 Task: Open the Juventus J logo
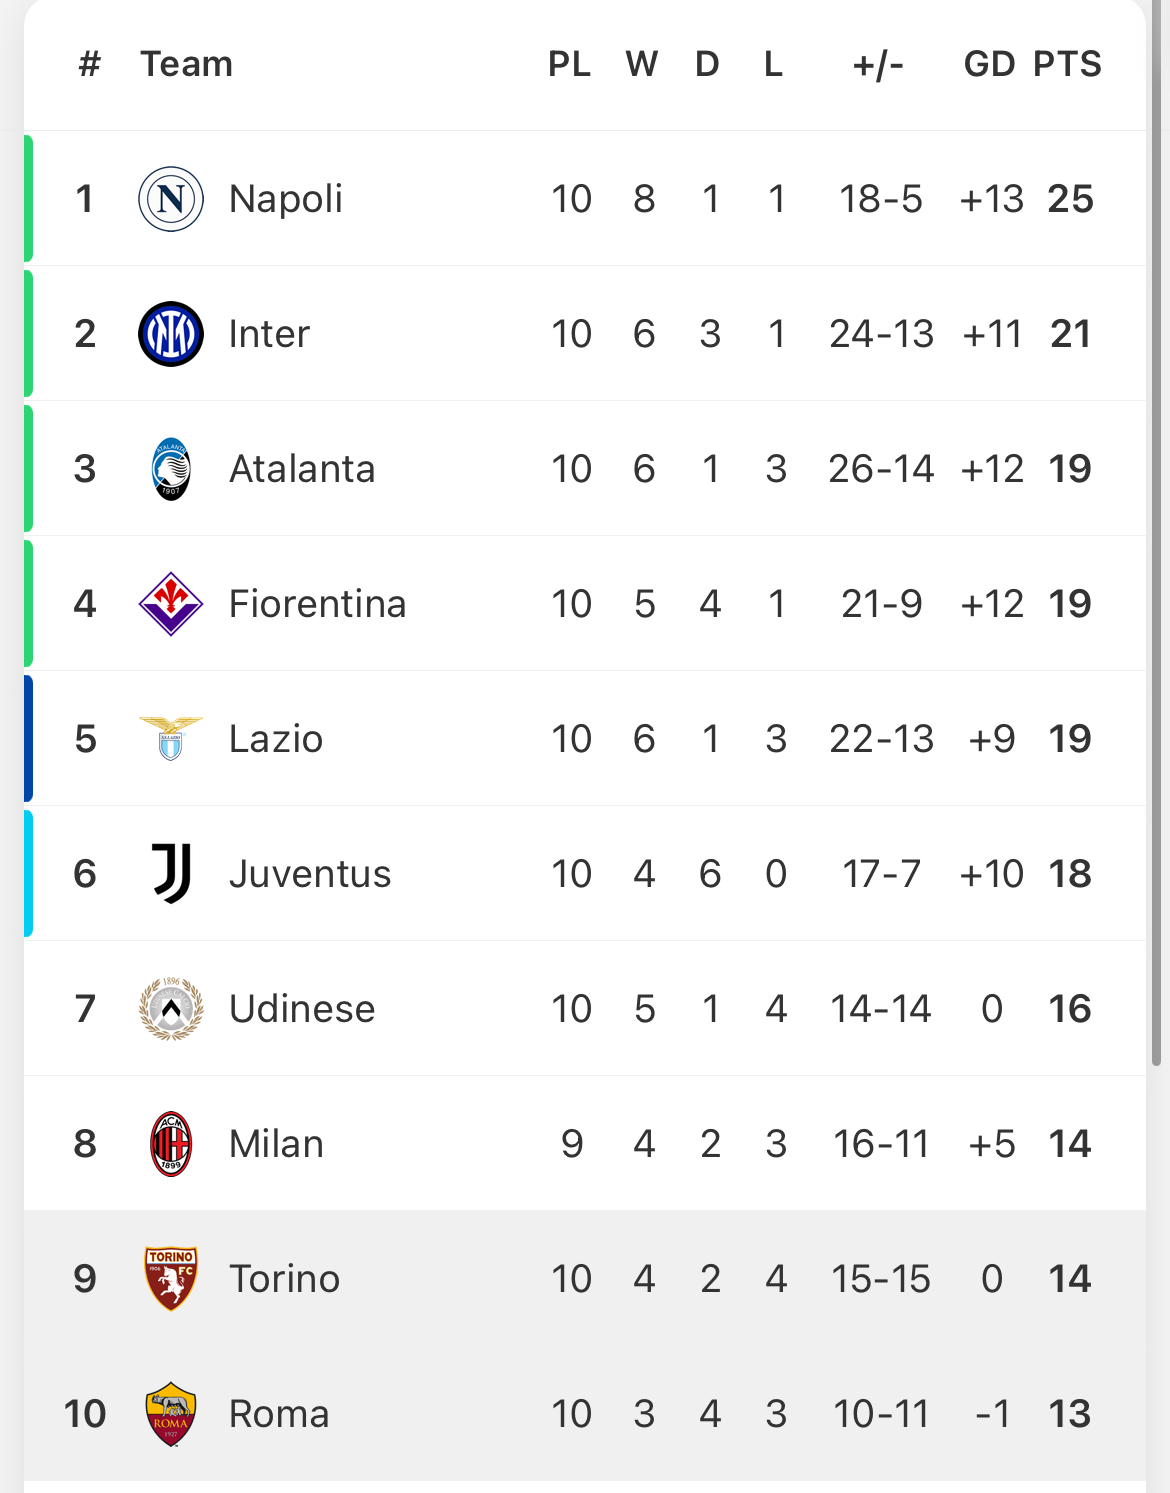point(171,874)
